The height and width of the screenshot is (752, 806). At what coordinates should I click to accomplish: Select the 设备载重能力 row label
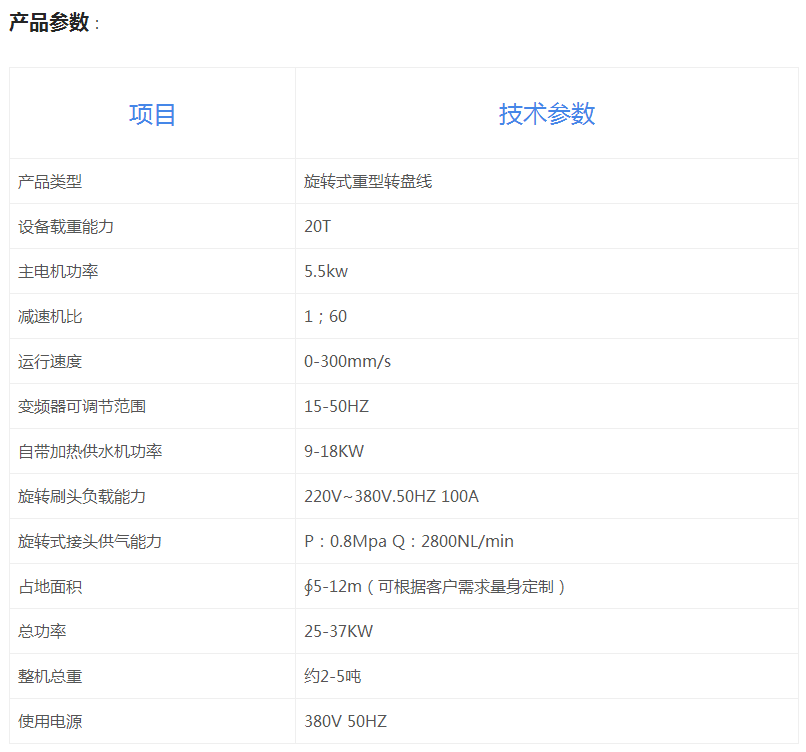tap(66, 227)
